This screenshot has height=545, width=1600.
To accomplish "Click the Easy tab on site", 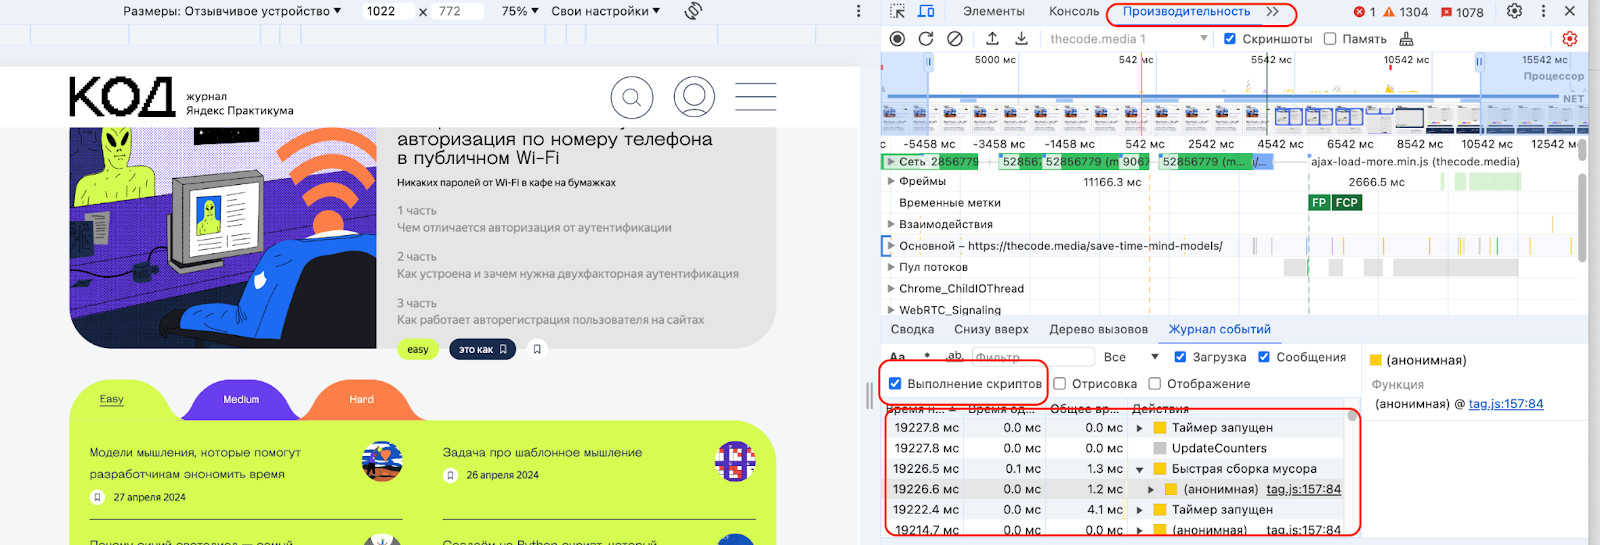I will coord(112,399).
